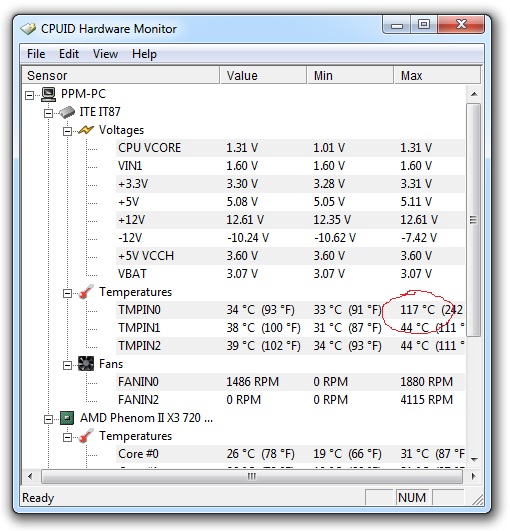This screenshot has height=531, width=510.
Task: Click the PPM-PC computer icon
Action: click(x=49, y=94)
